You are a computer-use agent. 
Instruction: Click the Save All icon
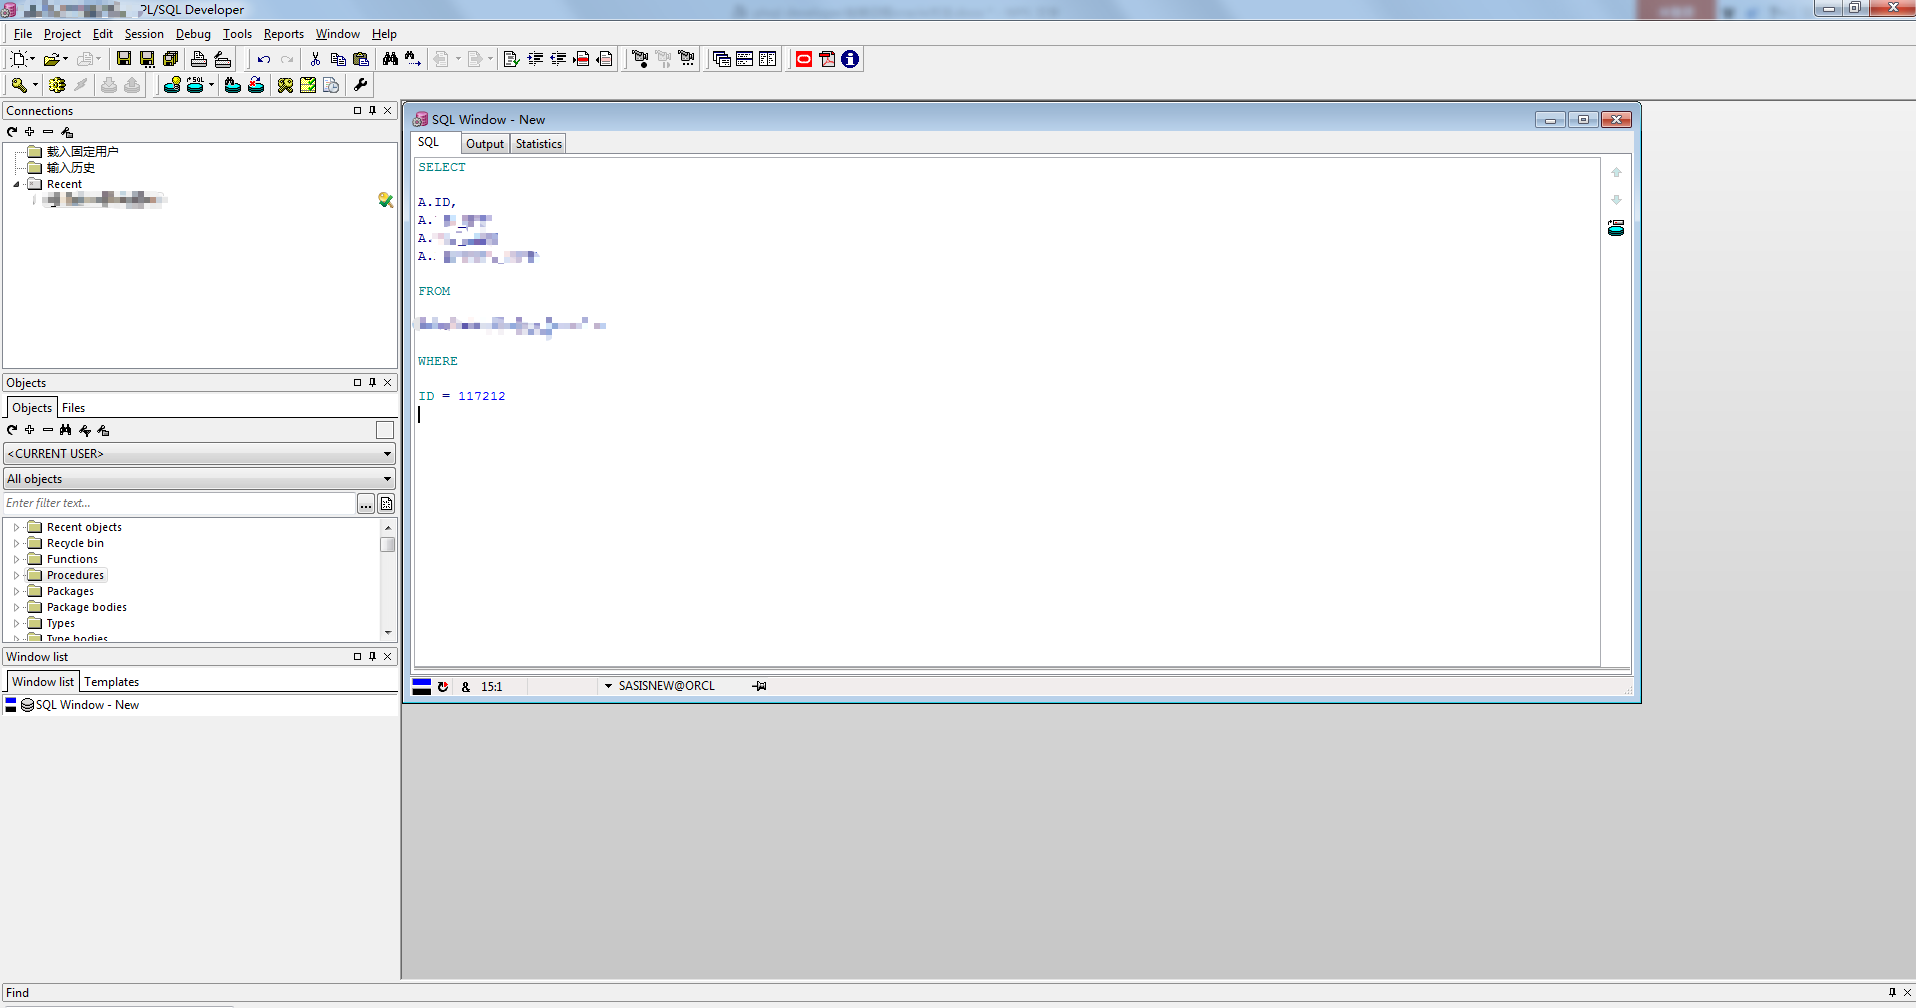tap(170, 59)
